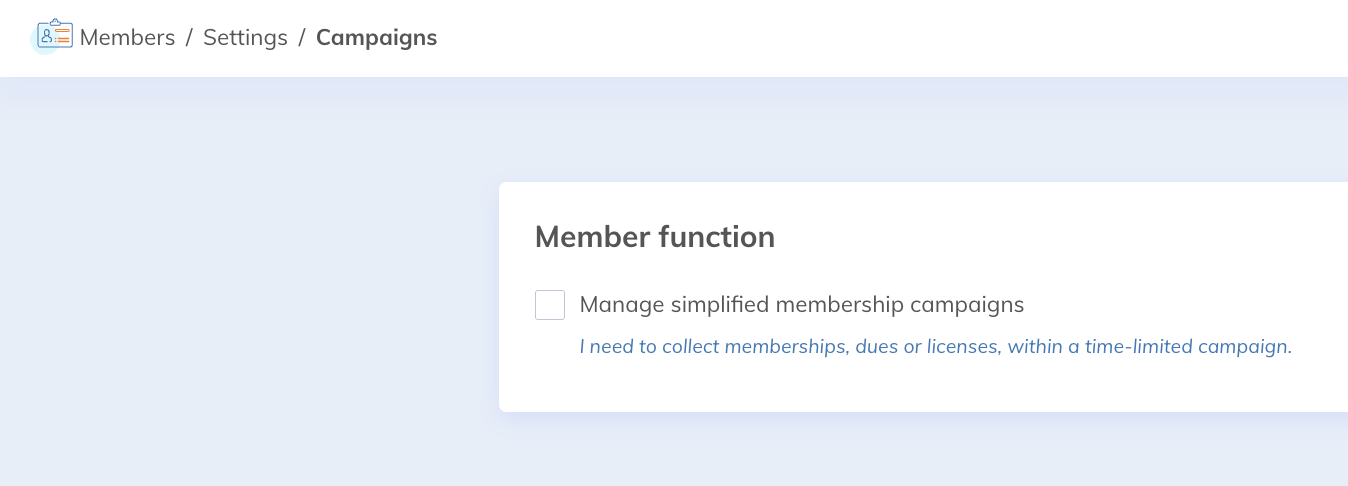Click the 'Member function' heading
The width and height of the screenshot is (1348, 486).
(654, 237)
